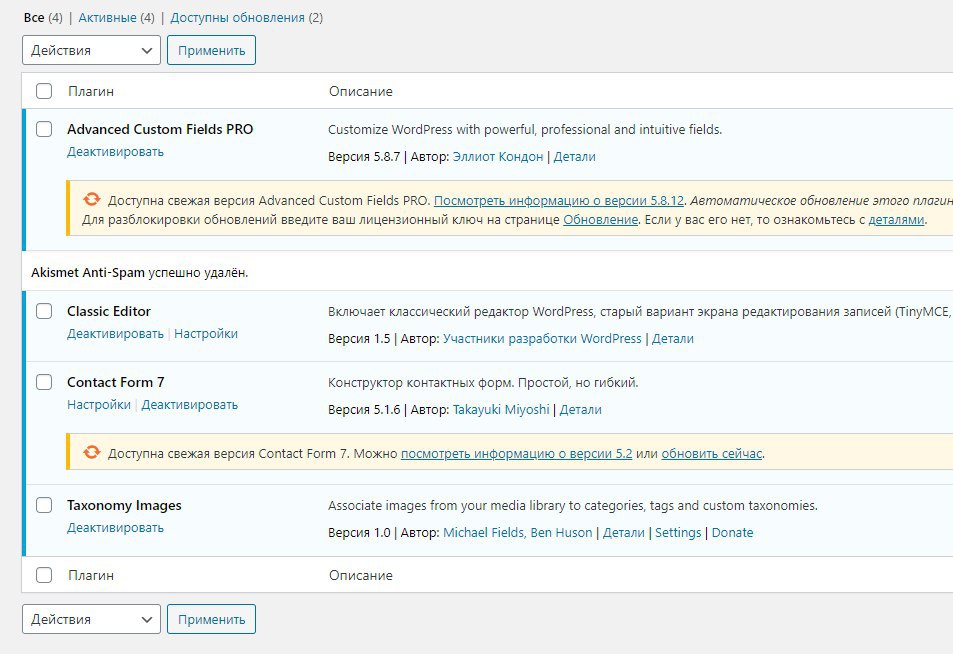This screenshot has width=953, height=654.
Task: Click the Плагин column header at top
Action: (x=91, y=91)
